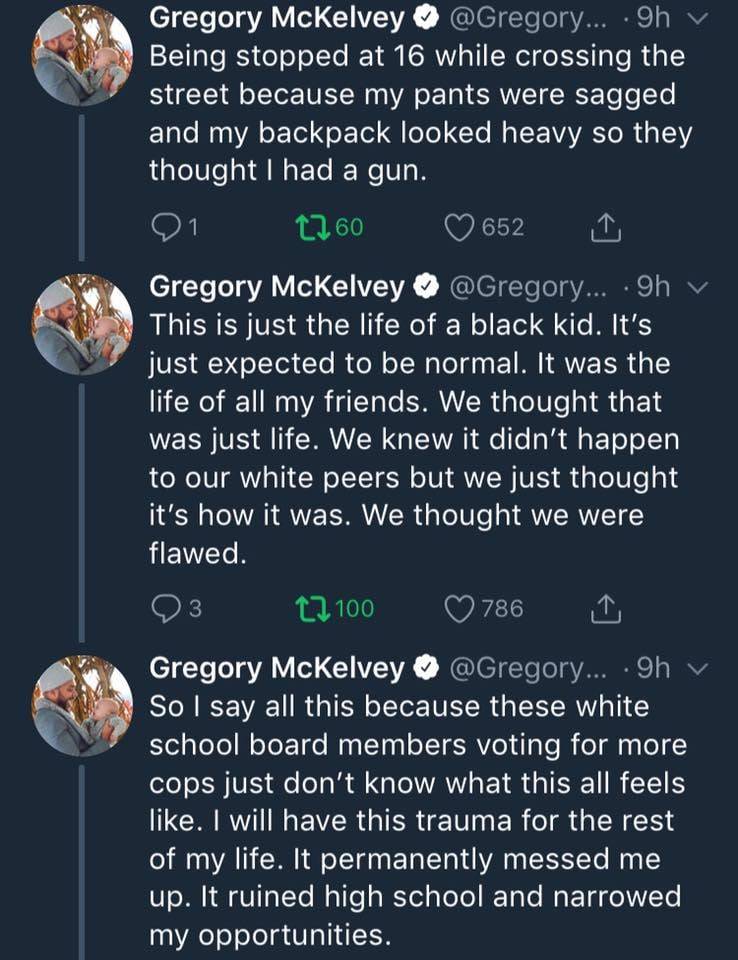Image resolution: width=738 pixels, height=960 pixels.
Task: Open Gregory McKelvey's name on third tweet
Action: (x=277, y=668)
